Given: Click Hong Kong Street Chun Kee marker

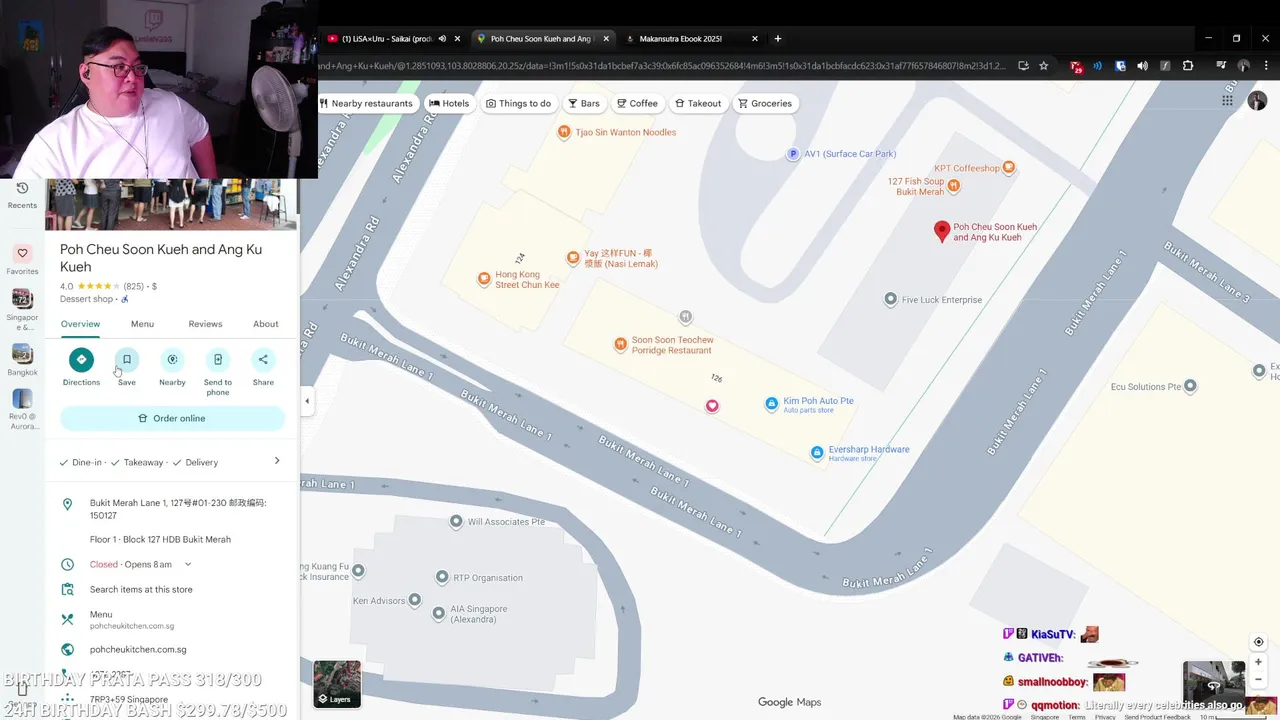Looking at the screenshot, I should pyautogui.click(x=484, y=279).
